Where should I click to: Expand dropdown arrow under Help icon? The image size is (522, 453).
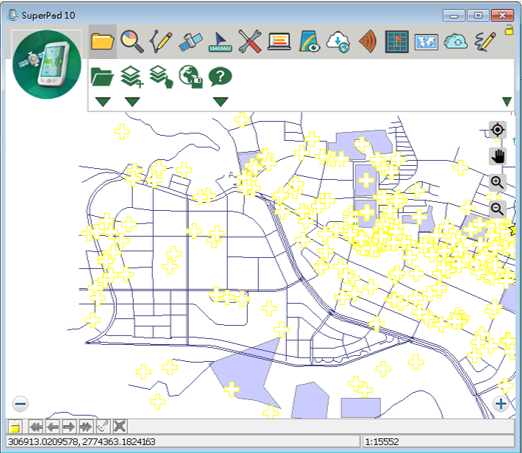coord(220,102)
